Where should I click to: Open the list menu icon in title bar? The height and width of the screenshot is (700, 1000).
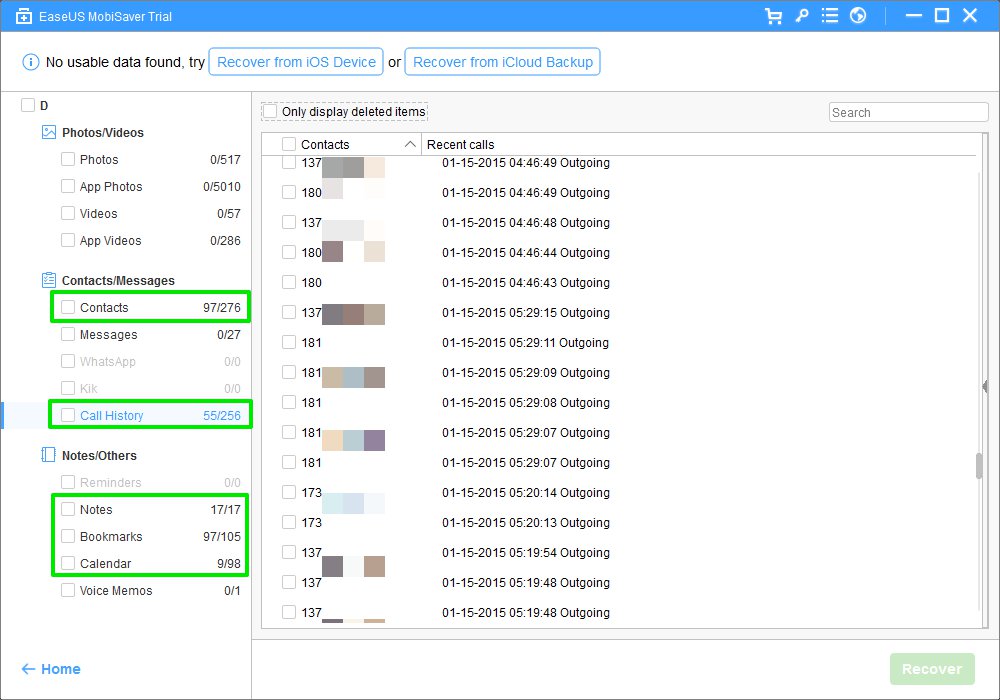click(829, 16)
